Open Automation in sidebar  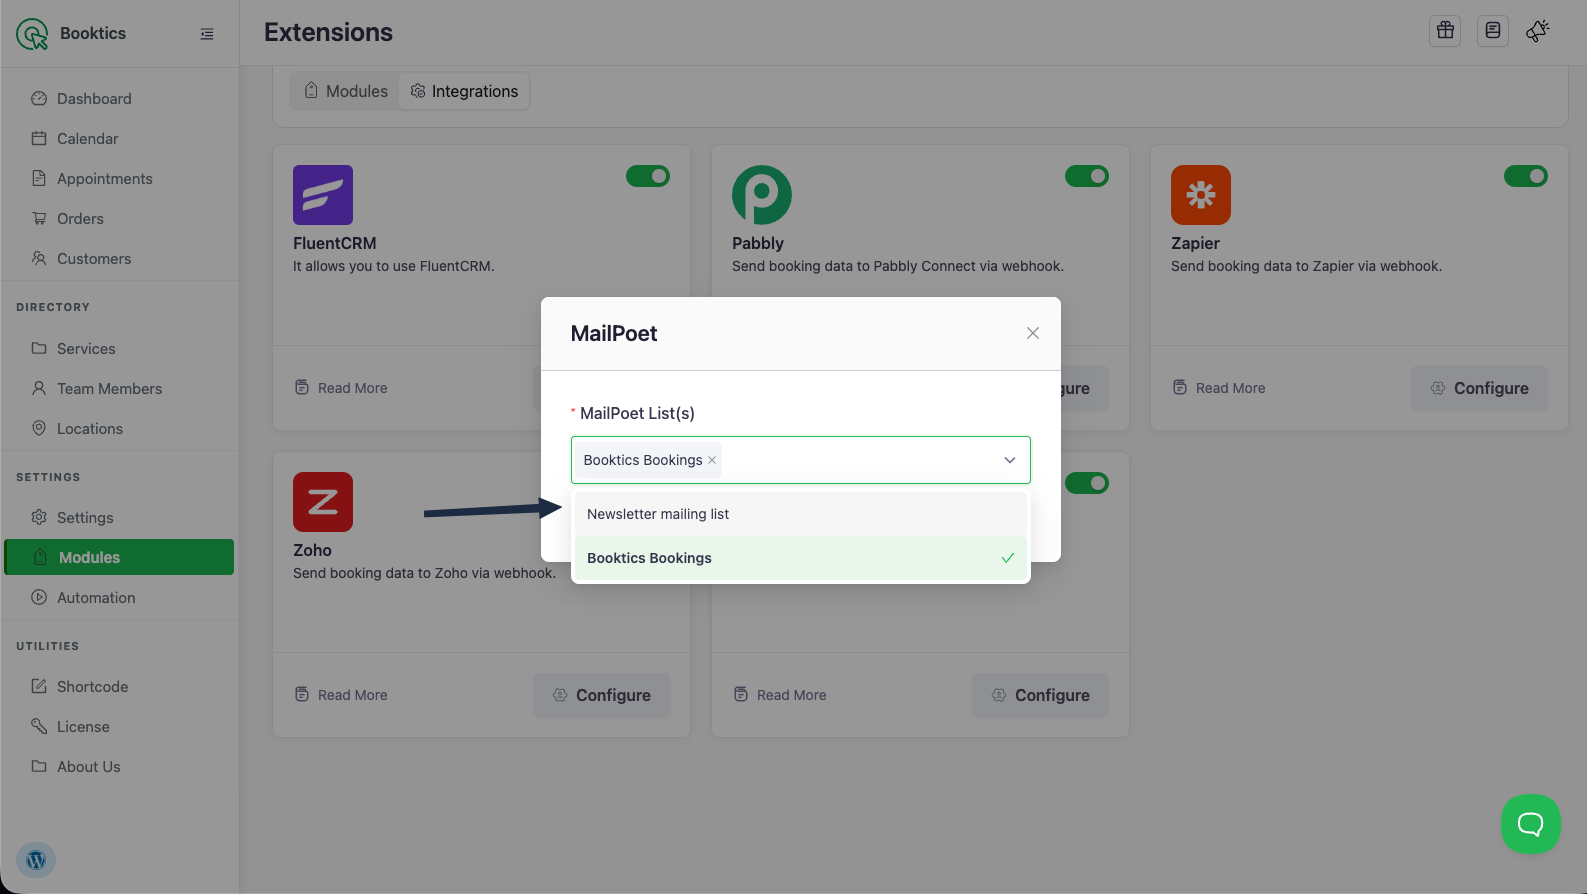tap(119, 597)
